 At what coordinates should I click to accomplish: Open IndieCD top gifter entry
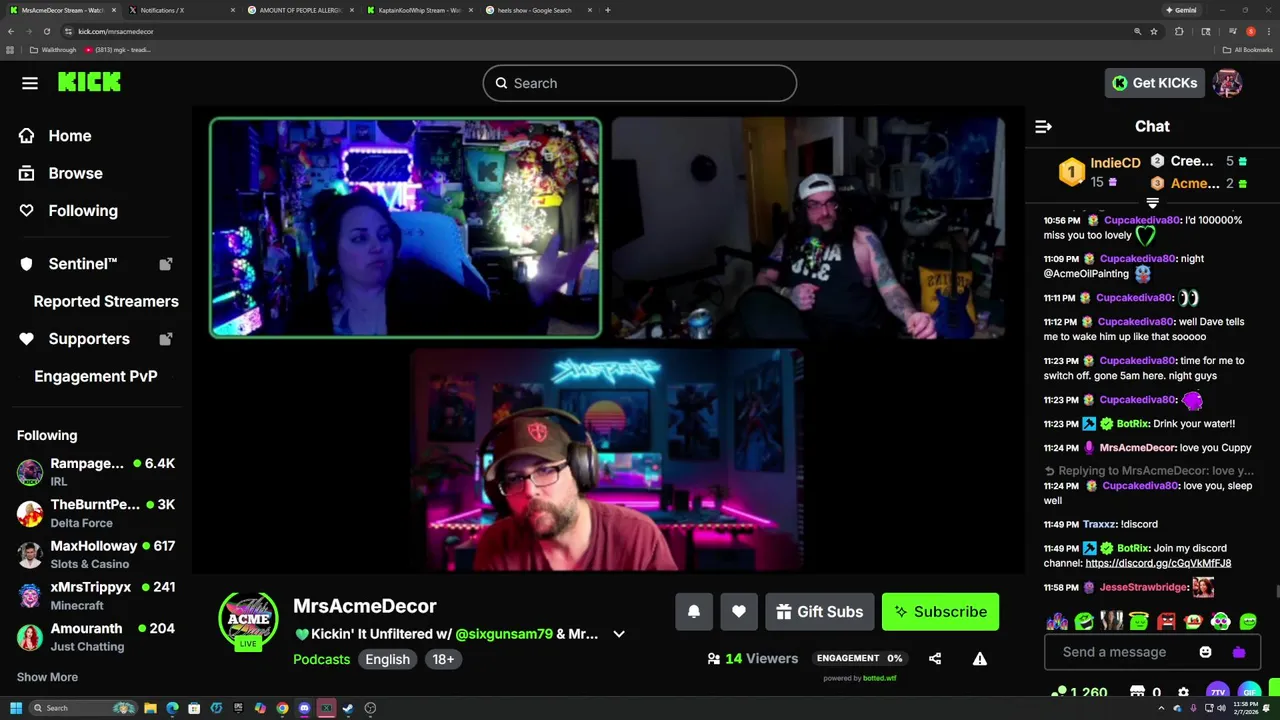(x=1099, y=172)
